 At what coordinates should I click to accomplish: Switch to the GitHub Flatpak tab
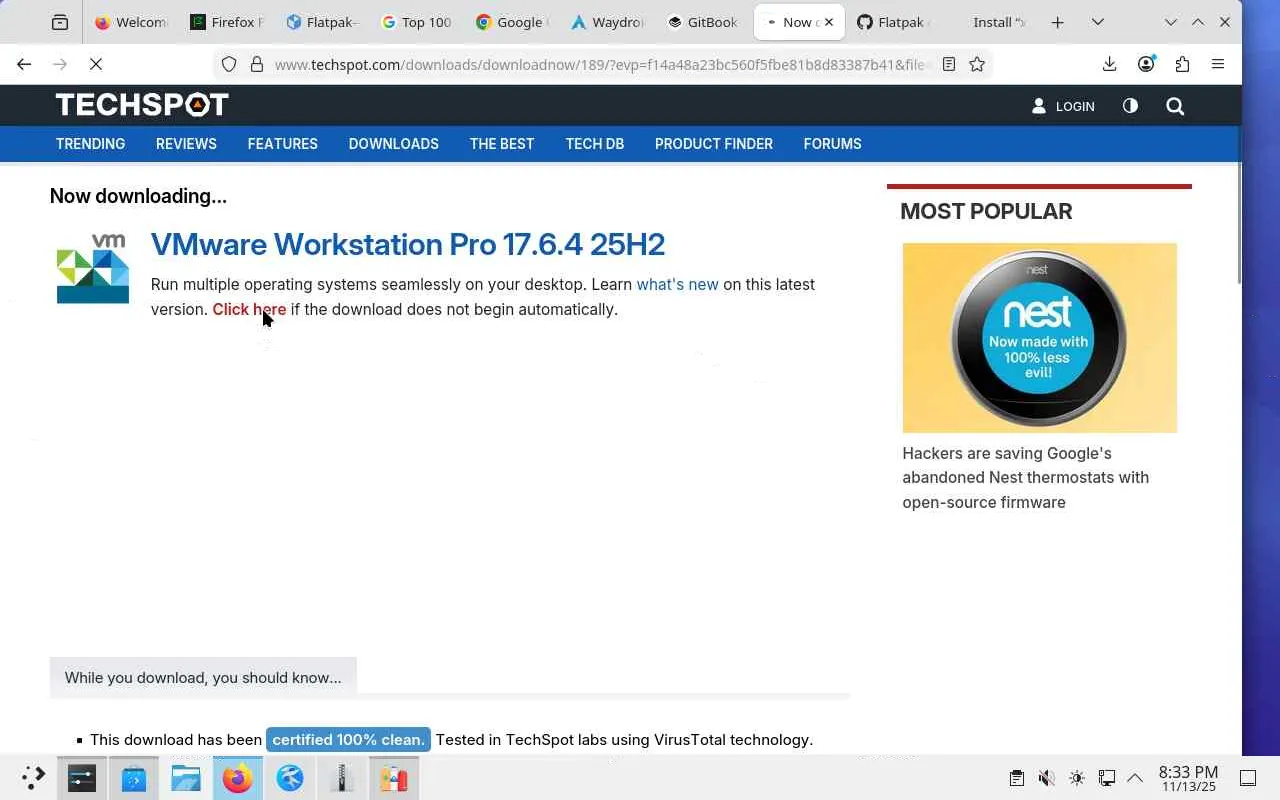(x=895, y=22)
